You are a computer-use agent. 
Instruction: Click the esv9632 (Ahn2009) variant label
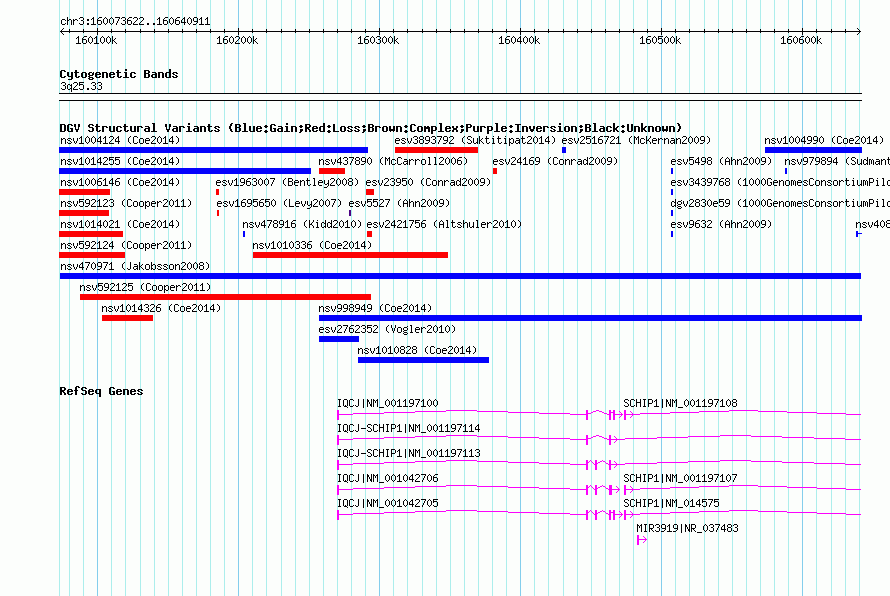pyautogui.click(x=721, y=224)
